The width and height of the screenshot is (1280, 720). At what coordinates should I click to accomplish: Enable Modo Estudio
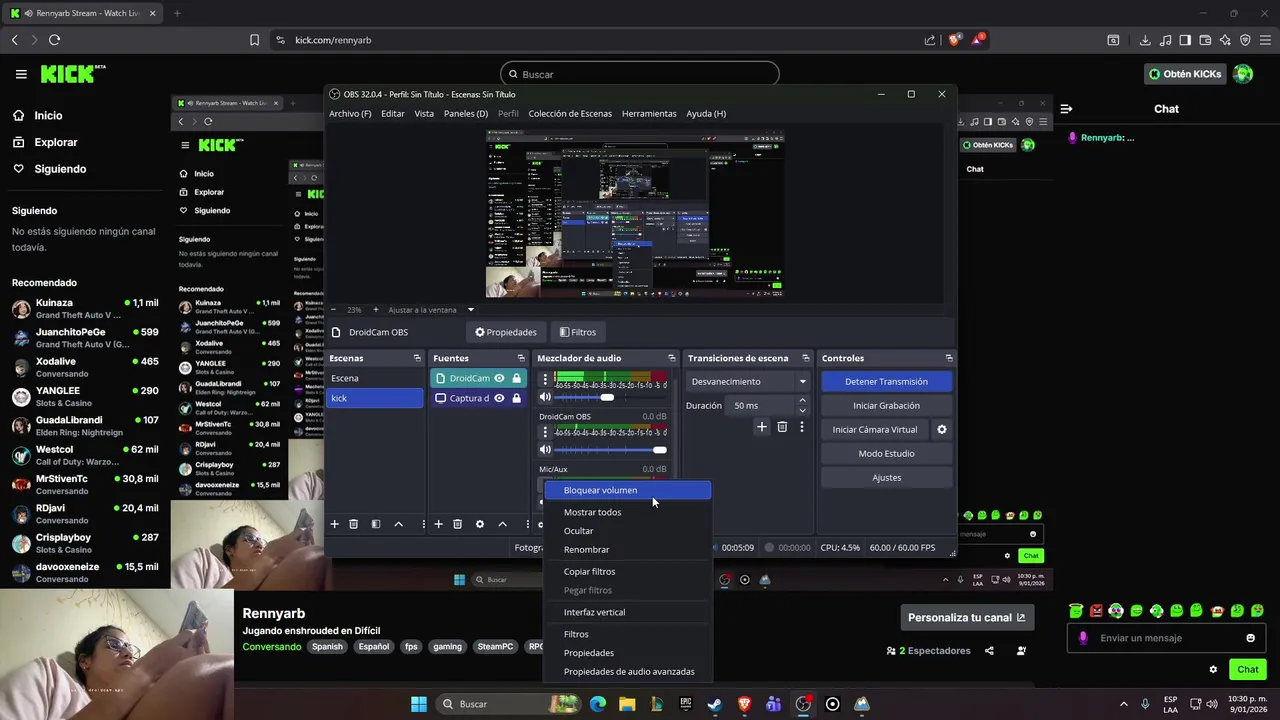click(886, 453)
